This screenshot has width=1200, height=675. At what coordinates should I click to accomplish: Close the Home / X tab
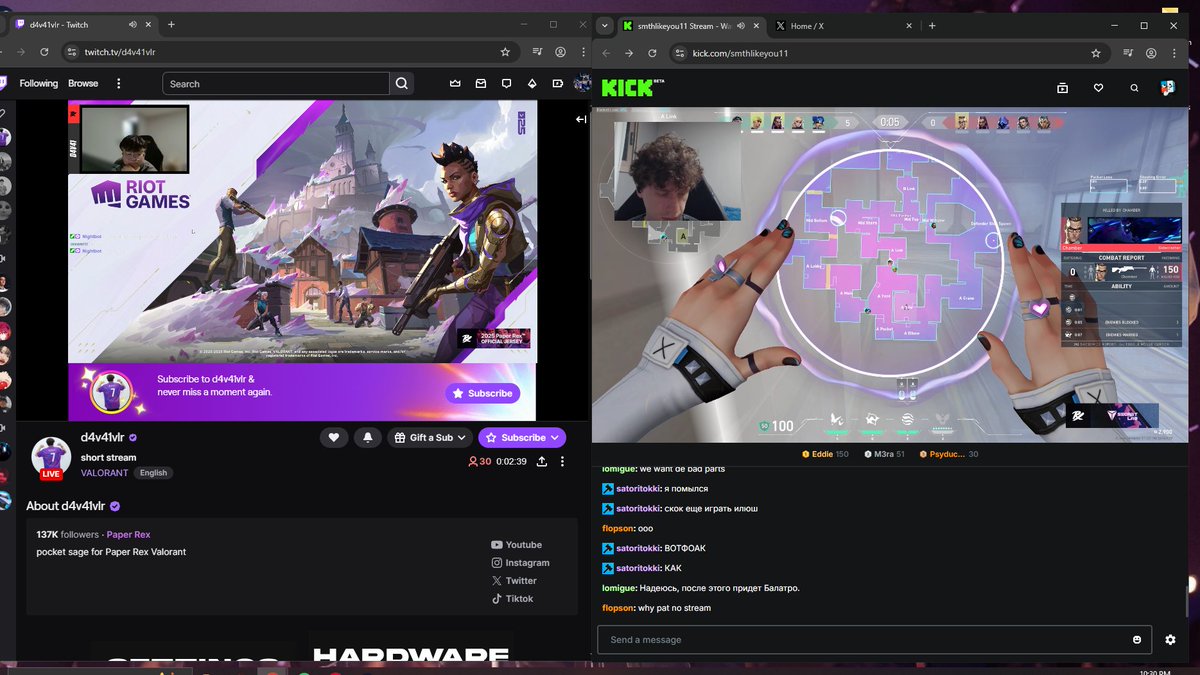point(908,26)
